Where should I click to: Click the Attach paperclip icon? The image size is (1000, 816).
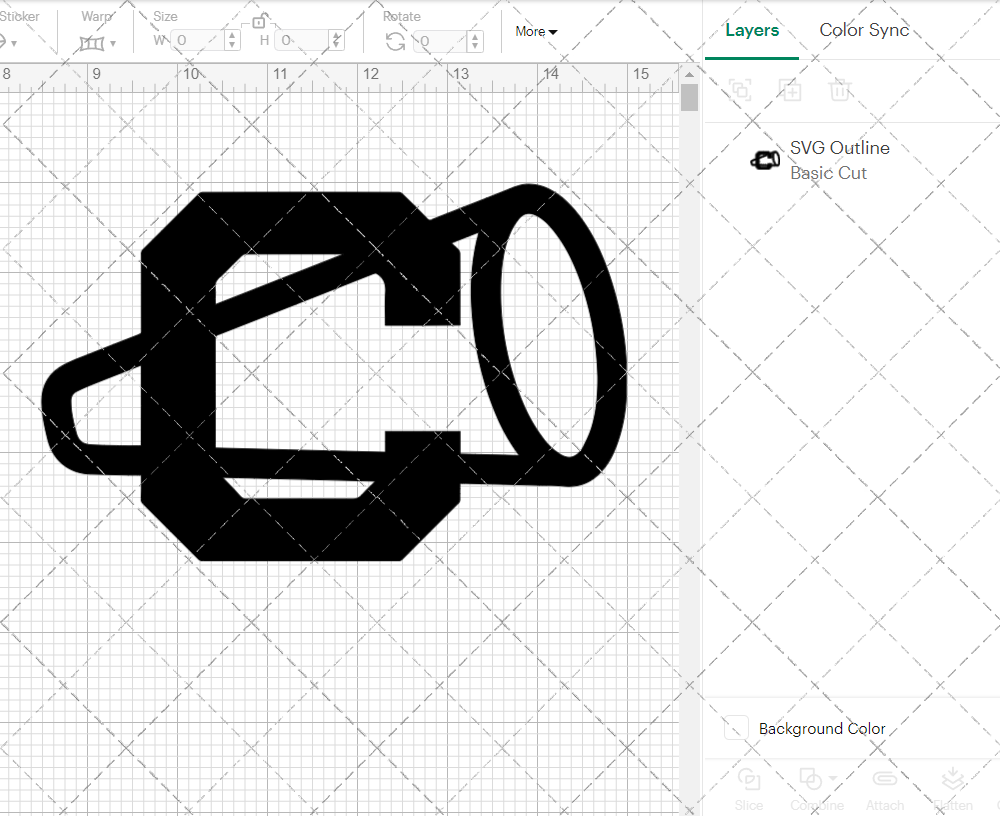click(885, 780)
